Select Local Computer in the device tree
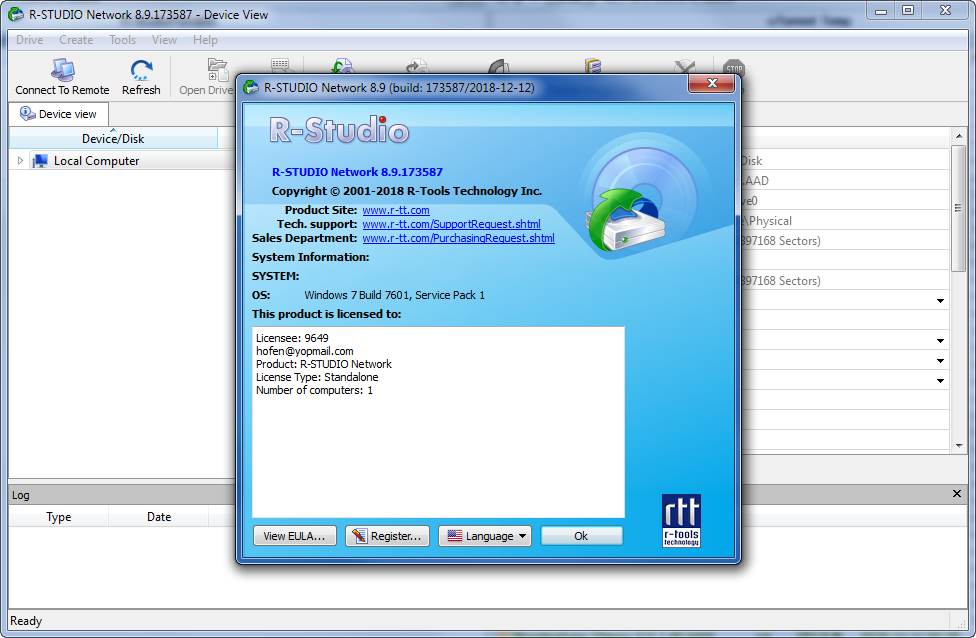The image size is (976, 638). [x=96, y=161]
